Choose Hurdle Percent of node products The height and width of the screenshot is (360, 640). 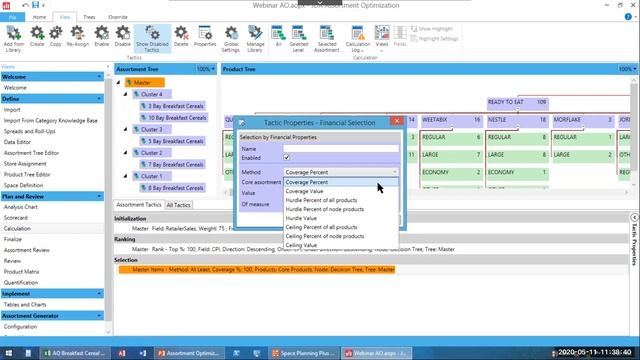point(341,209)
